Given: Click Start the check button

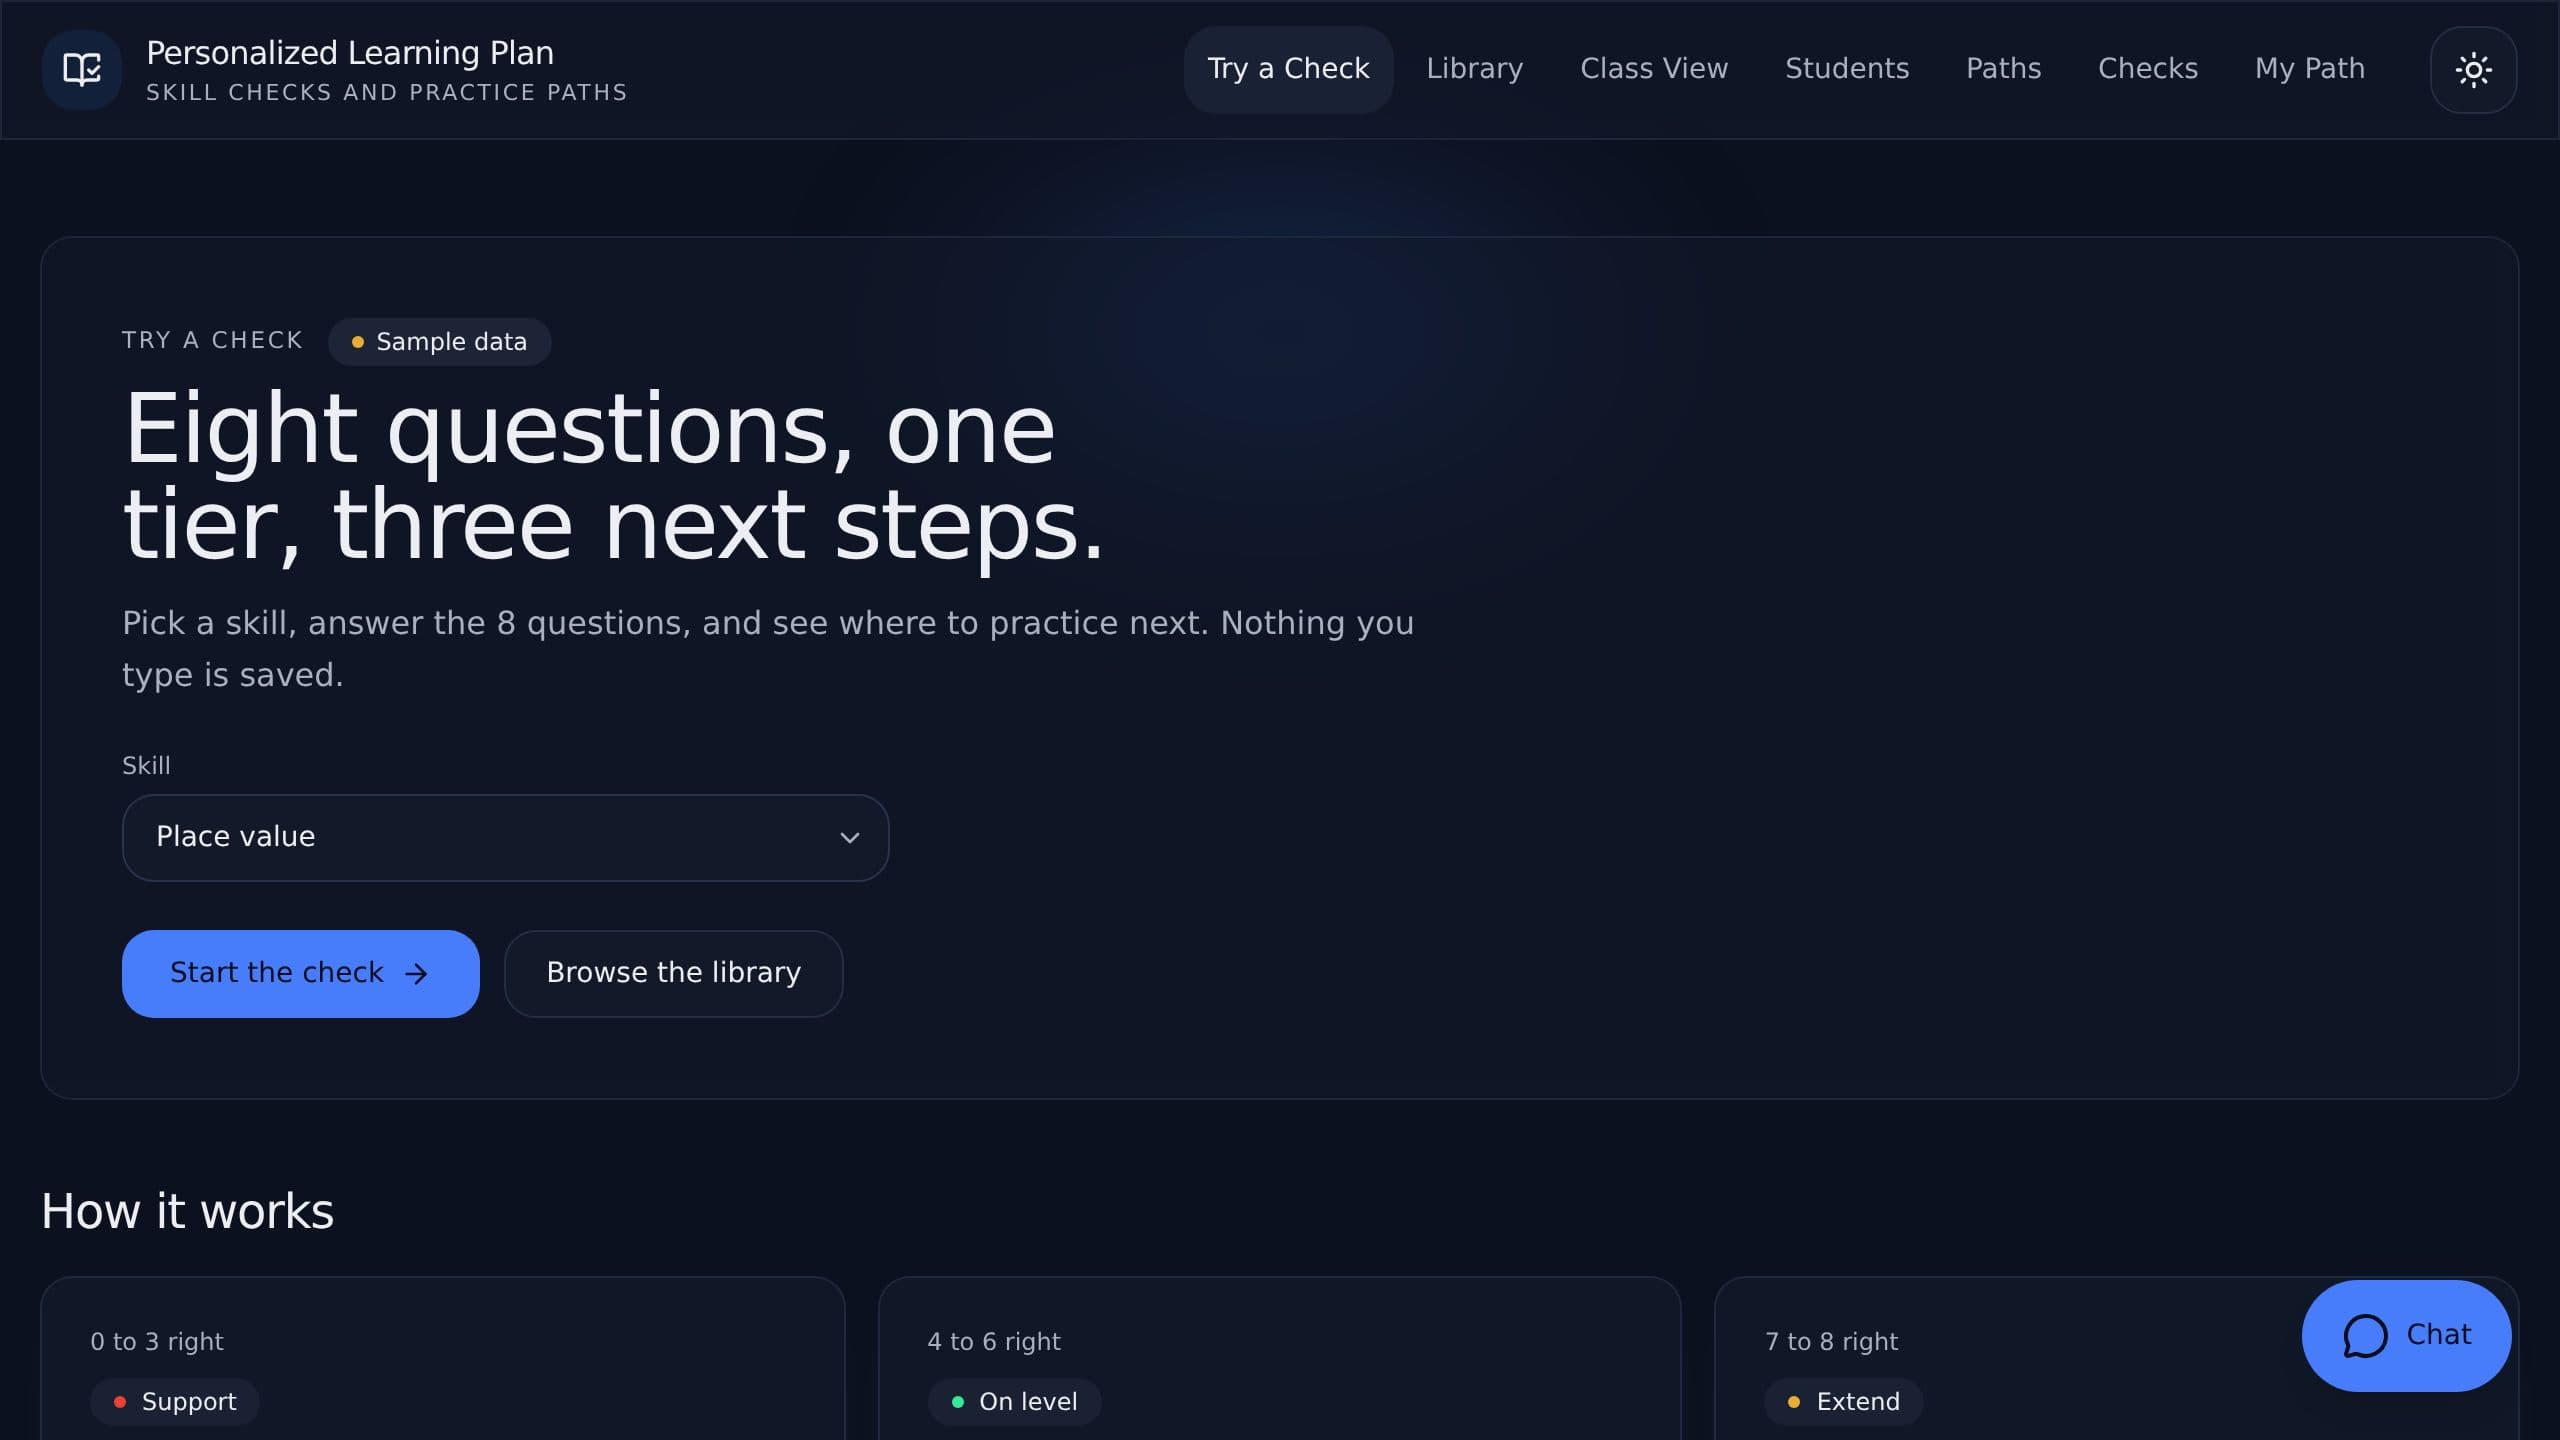Looking at the screenshot, I should point(300,973).
